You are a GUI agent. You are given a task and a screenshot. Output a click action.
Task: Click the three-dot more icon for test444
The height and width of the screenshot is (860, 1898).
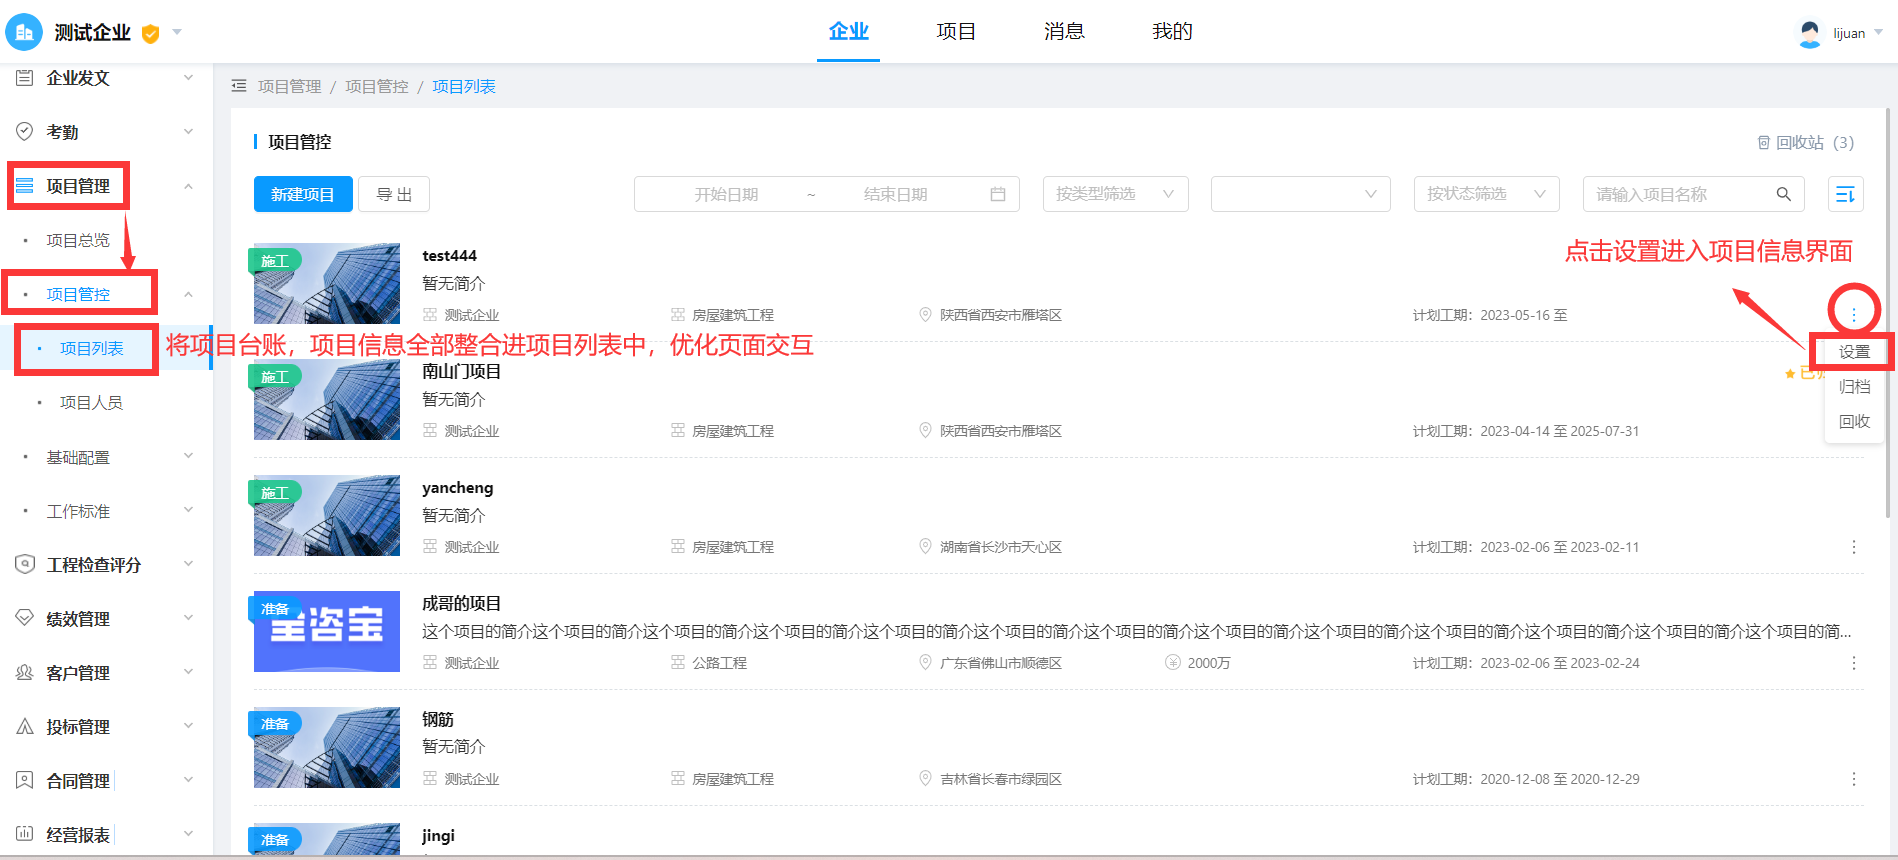pos(1854,315)
